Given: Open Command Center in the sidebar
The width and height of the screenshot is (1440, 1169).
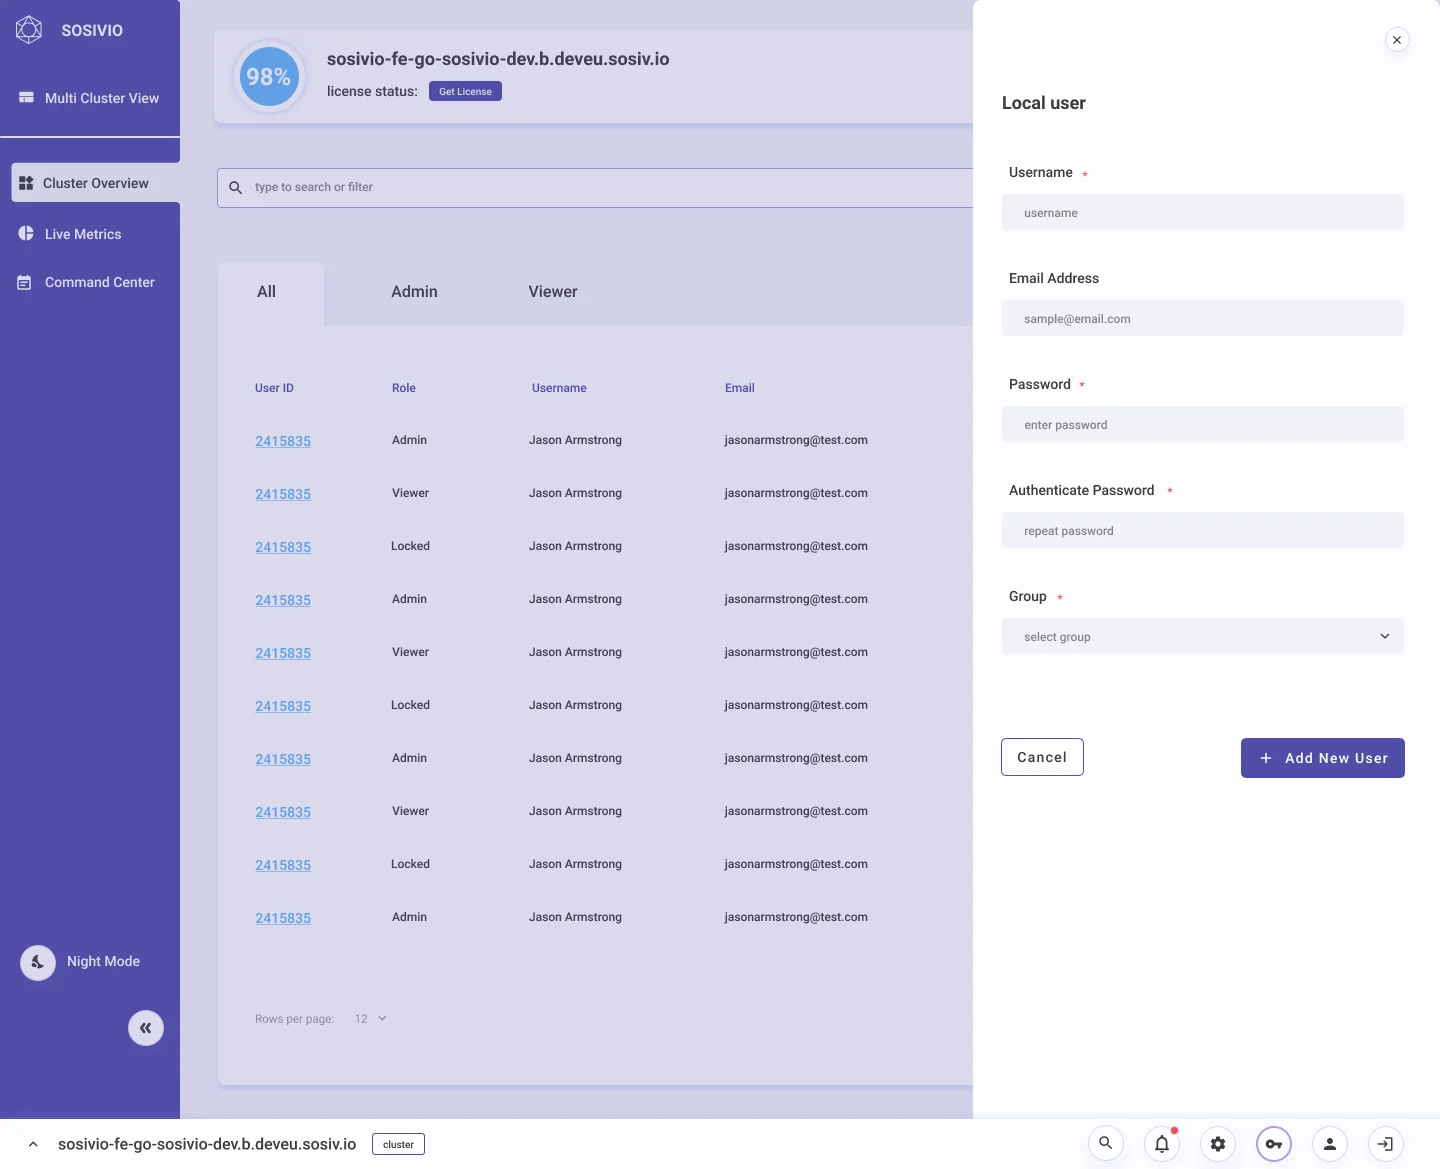Looking at the screenshot, I should tap(87, 283).
